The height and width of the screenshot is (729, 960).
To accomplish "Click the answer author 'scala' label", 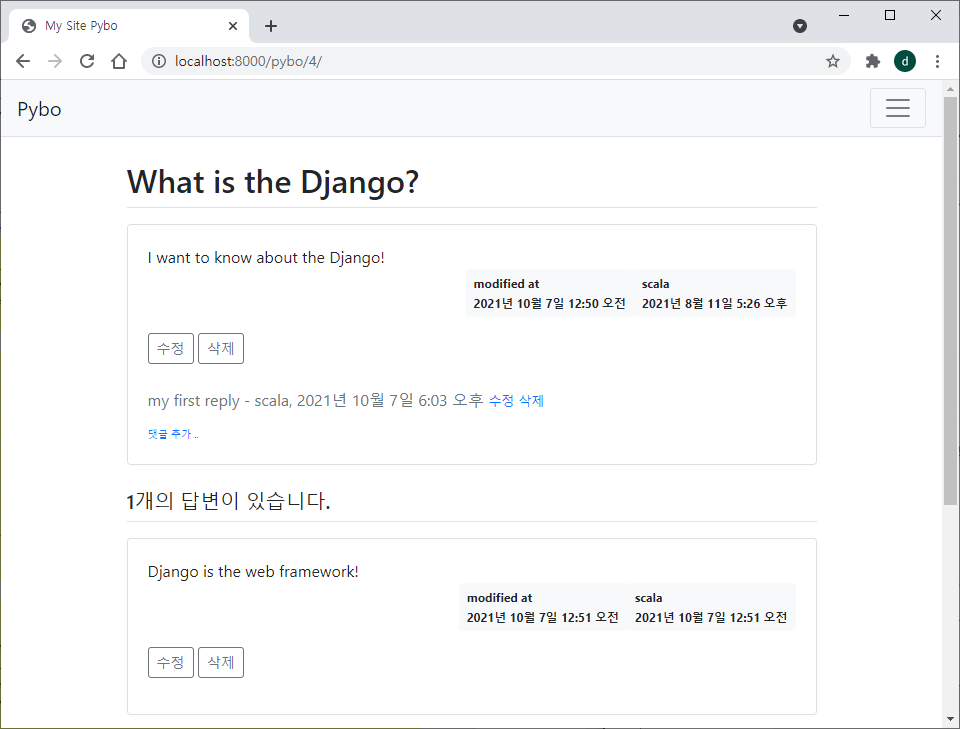I will click(x=648, y=598).
